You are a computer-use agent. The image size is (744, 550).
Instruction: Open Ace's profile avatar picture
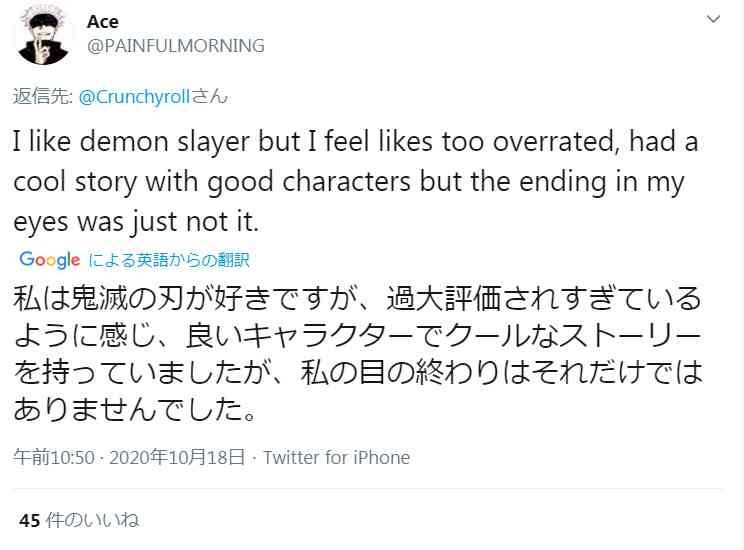click(x=43, y=37)
